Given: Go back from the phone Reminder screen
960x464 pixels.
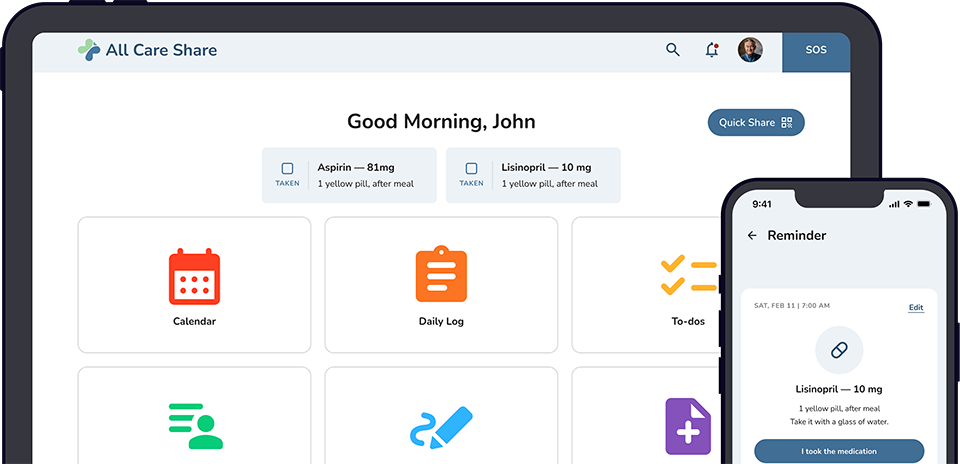Looking at the screenshot, I should pyautogui.click(x=752, y=235).
